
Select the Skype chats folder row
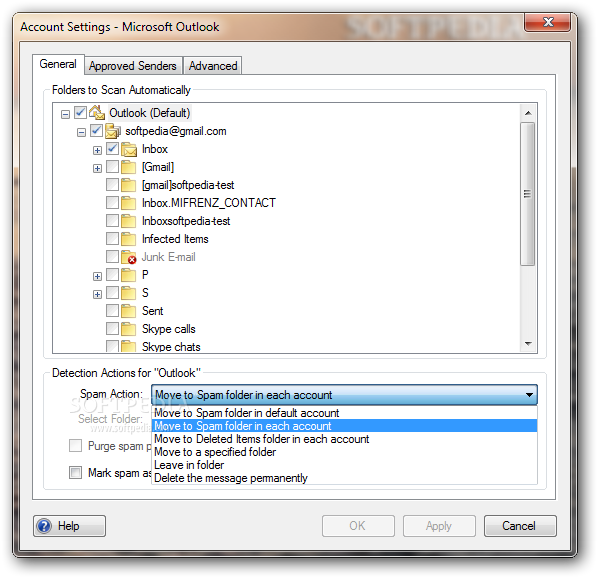coord(171,347)
